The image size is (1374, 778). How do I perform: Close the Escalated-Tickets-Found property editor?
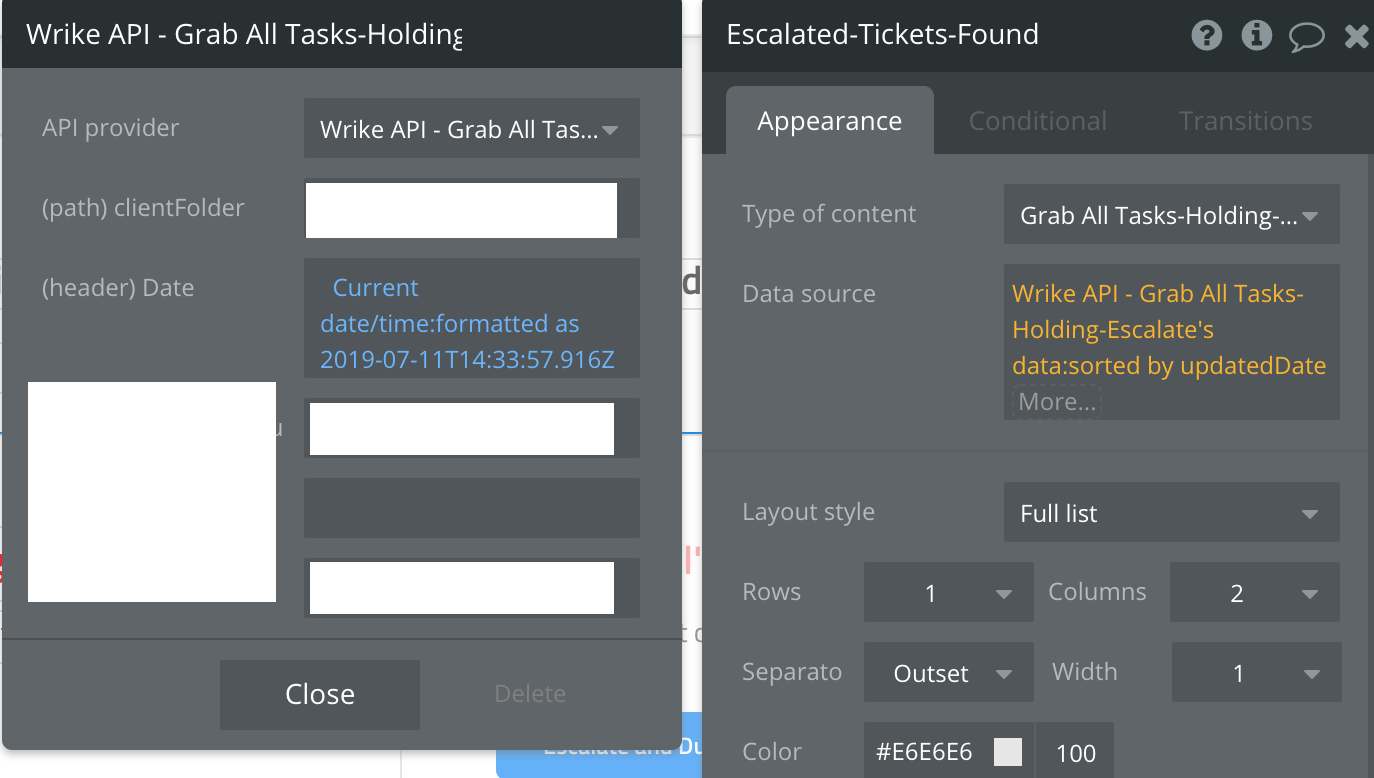click(1357, 37)
